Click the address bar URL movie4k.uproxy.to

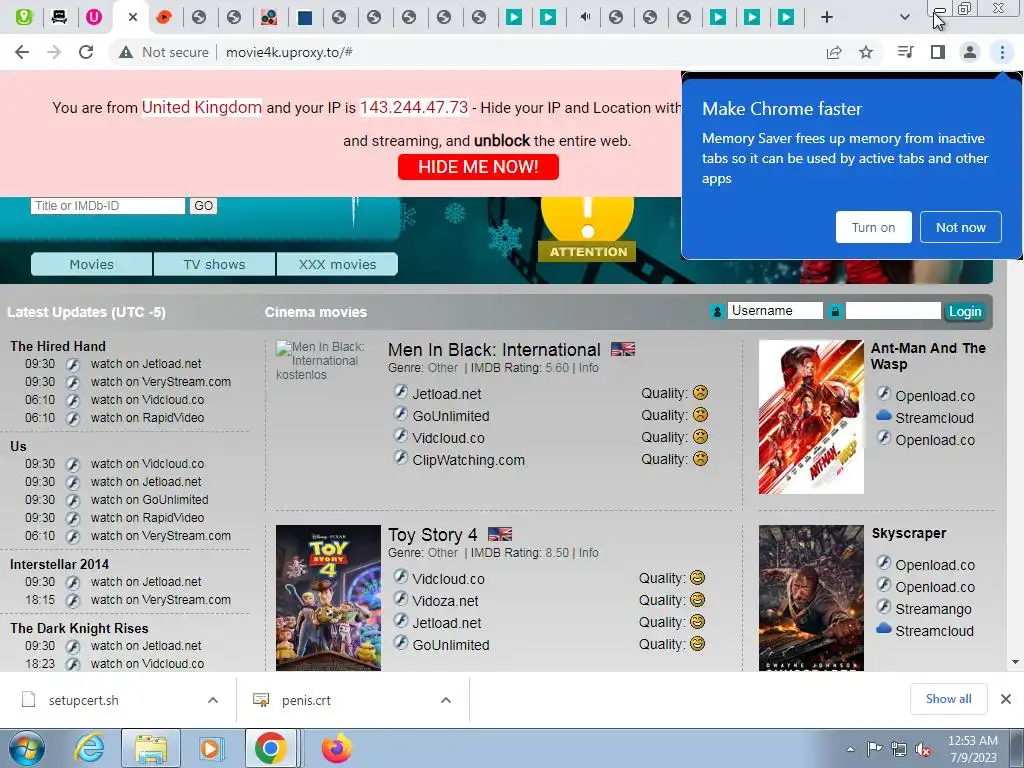pos(289,52)
